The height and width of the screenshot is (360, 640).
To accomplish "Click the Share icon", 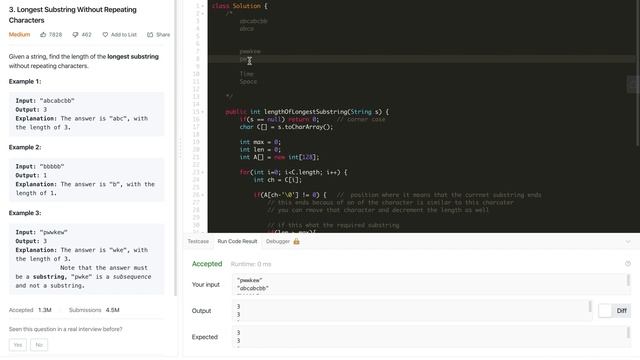I will (x=150, y=35).
